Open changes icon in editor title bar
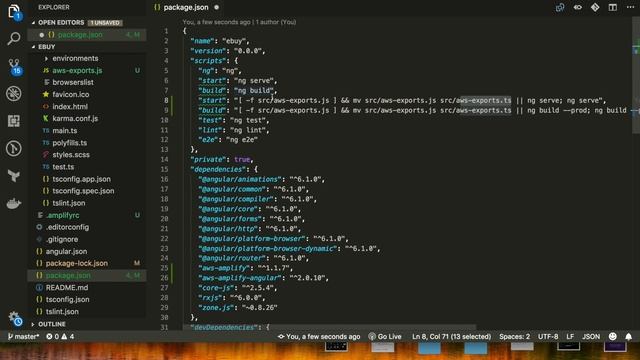 560,7
